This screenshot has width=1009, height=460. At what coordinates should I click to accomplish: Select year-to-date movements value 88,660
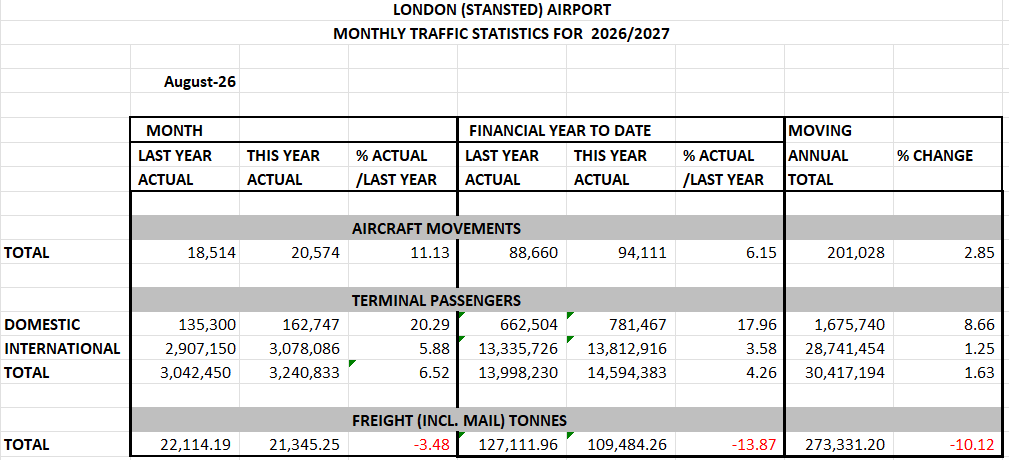[x=512, y=252]
